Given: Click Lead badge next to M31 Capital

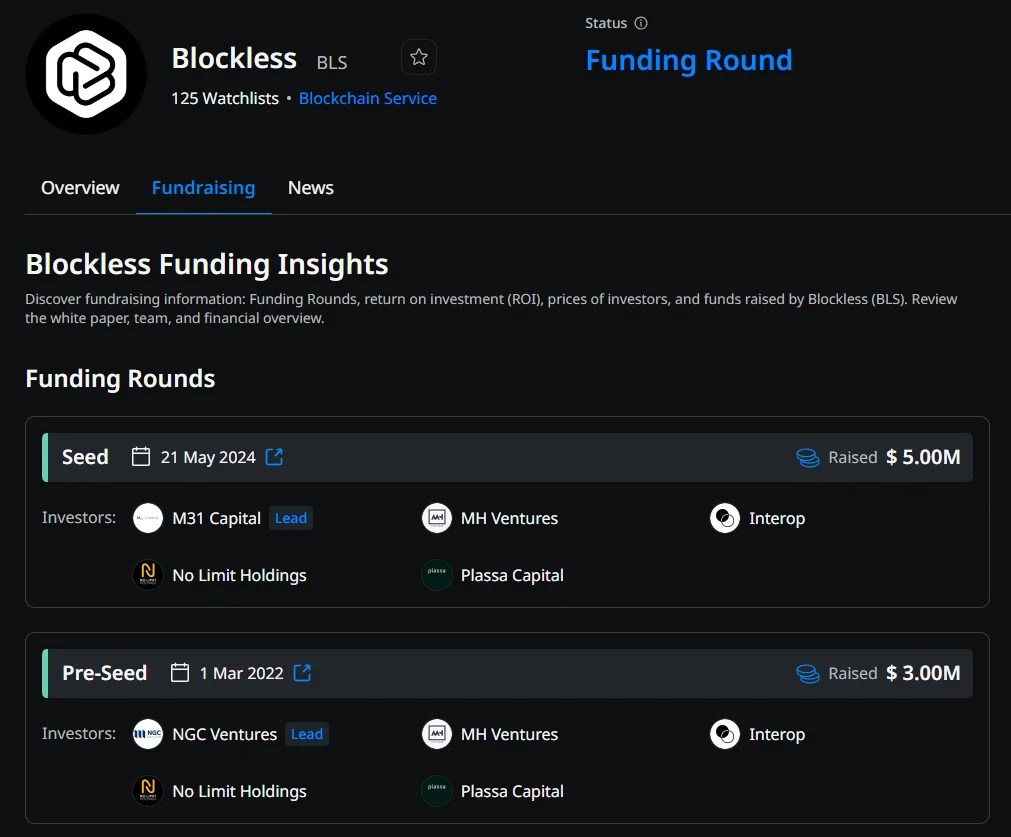Looking at the screenshot, I should click(291, 518).
